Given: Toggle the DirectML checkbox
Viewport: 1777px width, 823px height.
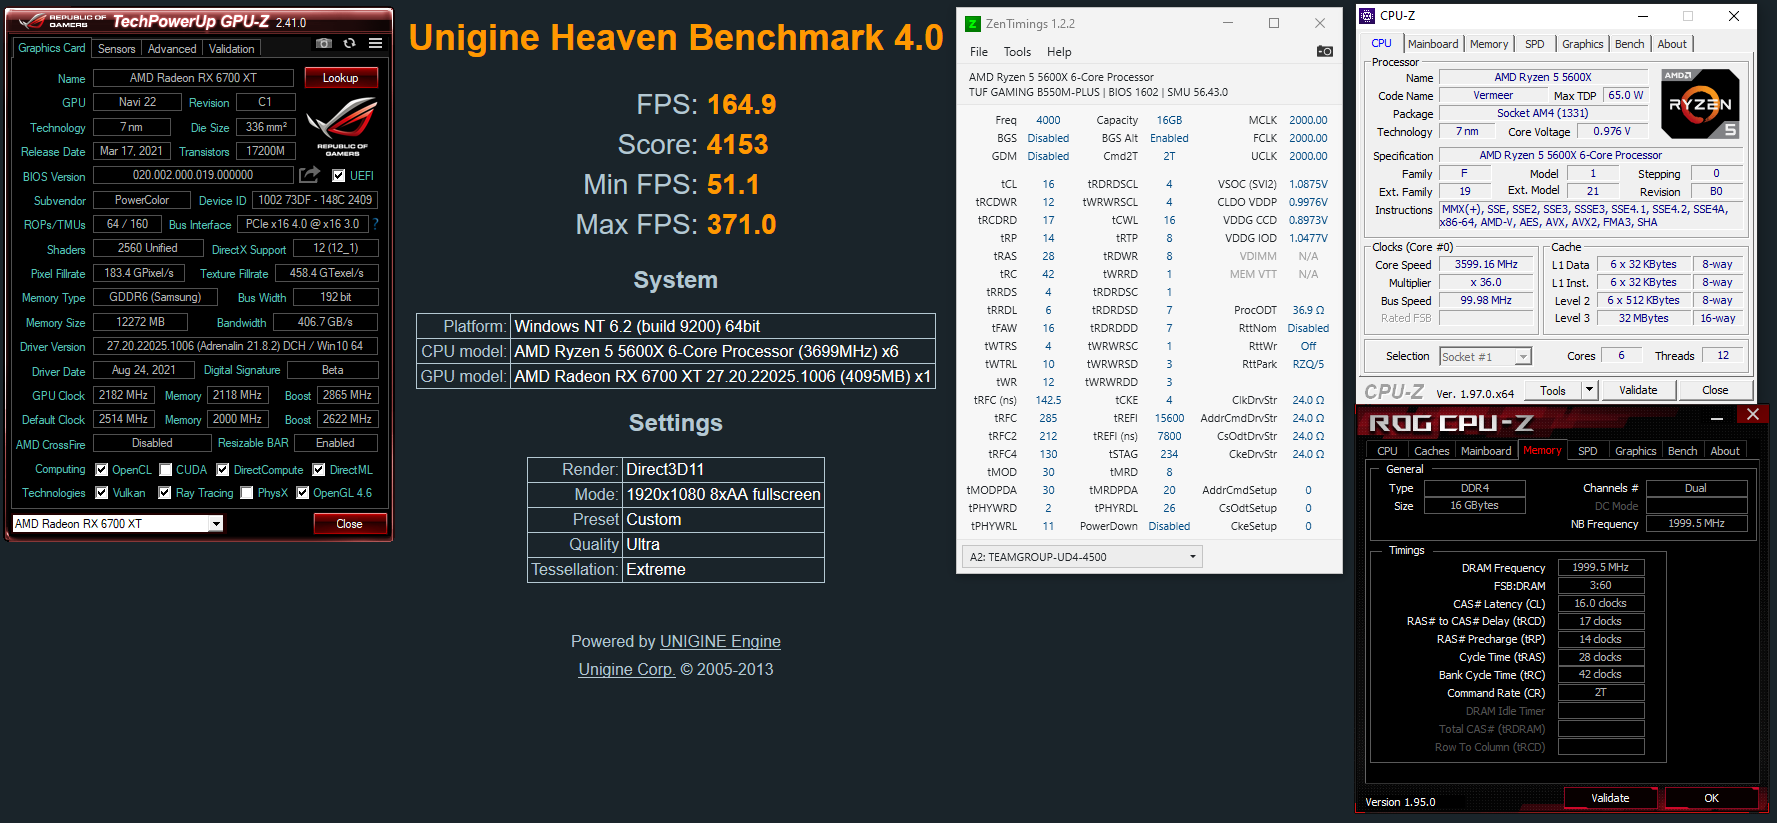Looking at the screenshot, I should pyautogui.click(x=319, y=469).
